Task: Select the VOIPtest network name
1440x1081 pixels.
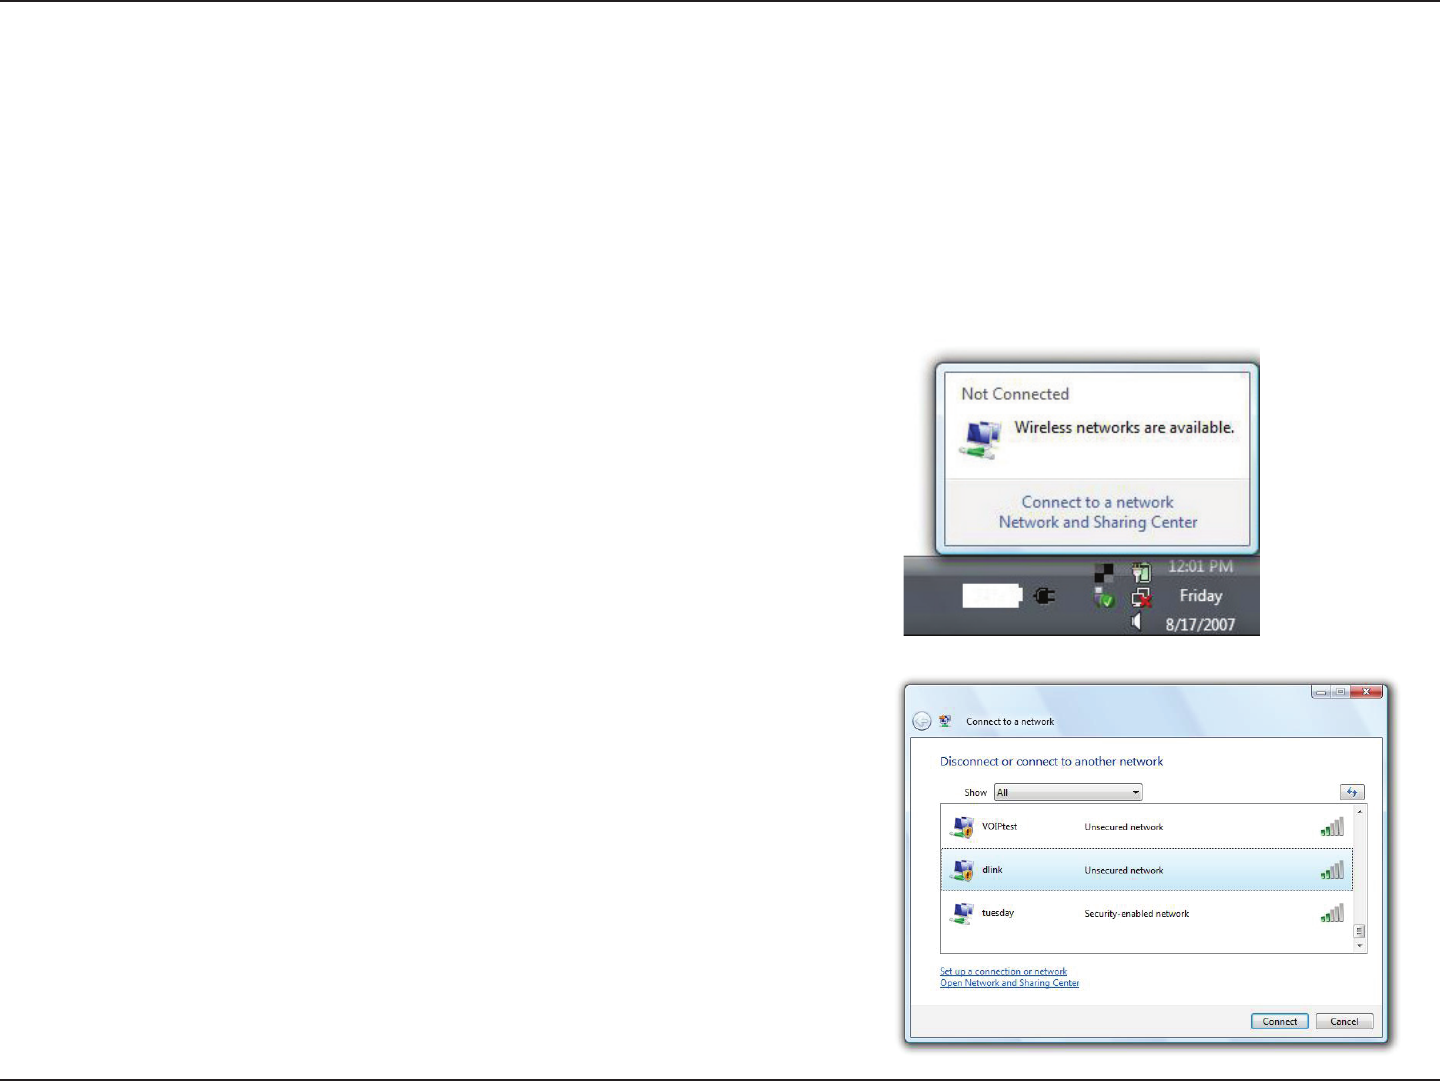Action: 999,827
